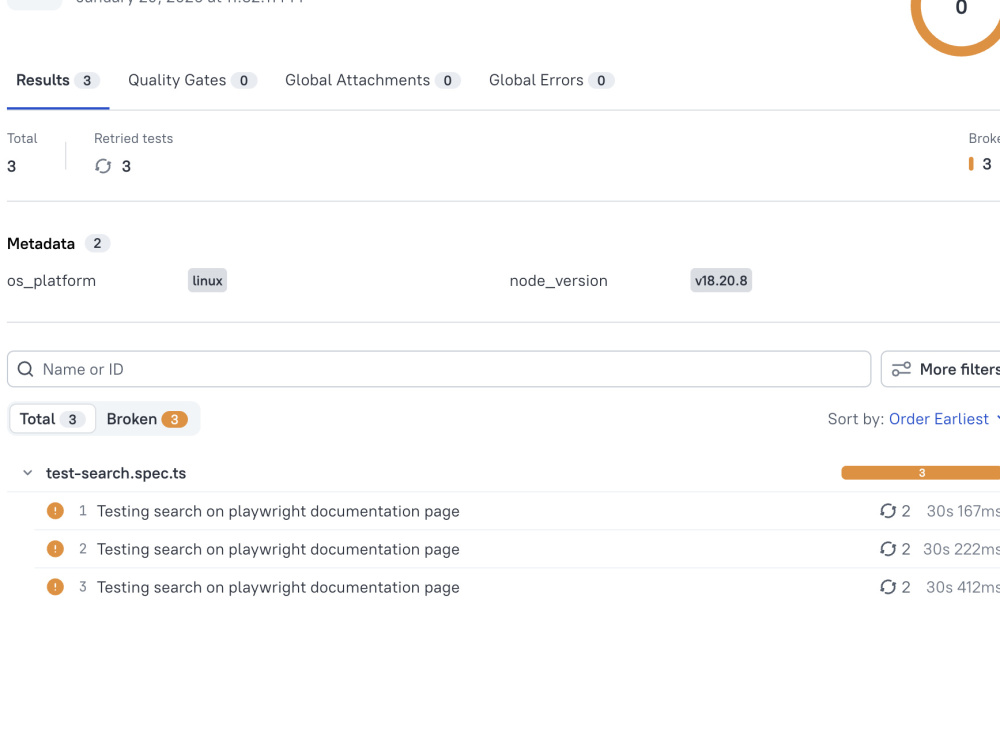
Task: Open test 1 Testing search on playwright documentation
Action: tap(278, 511)
